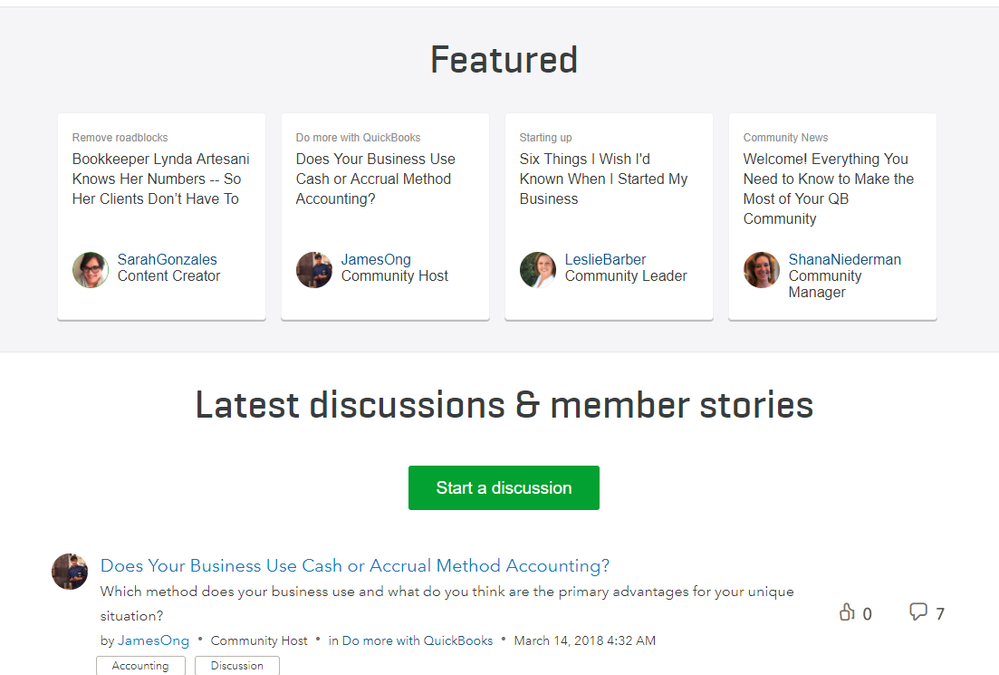Open the Bookkeeper Lynda Artesani article
Image resolution: width=999 pixels, height=675 pixels.
pos(161,179)
